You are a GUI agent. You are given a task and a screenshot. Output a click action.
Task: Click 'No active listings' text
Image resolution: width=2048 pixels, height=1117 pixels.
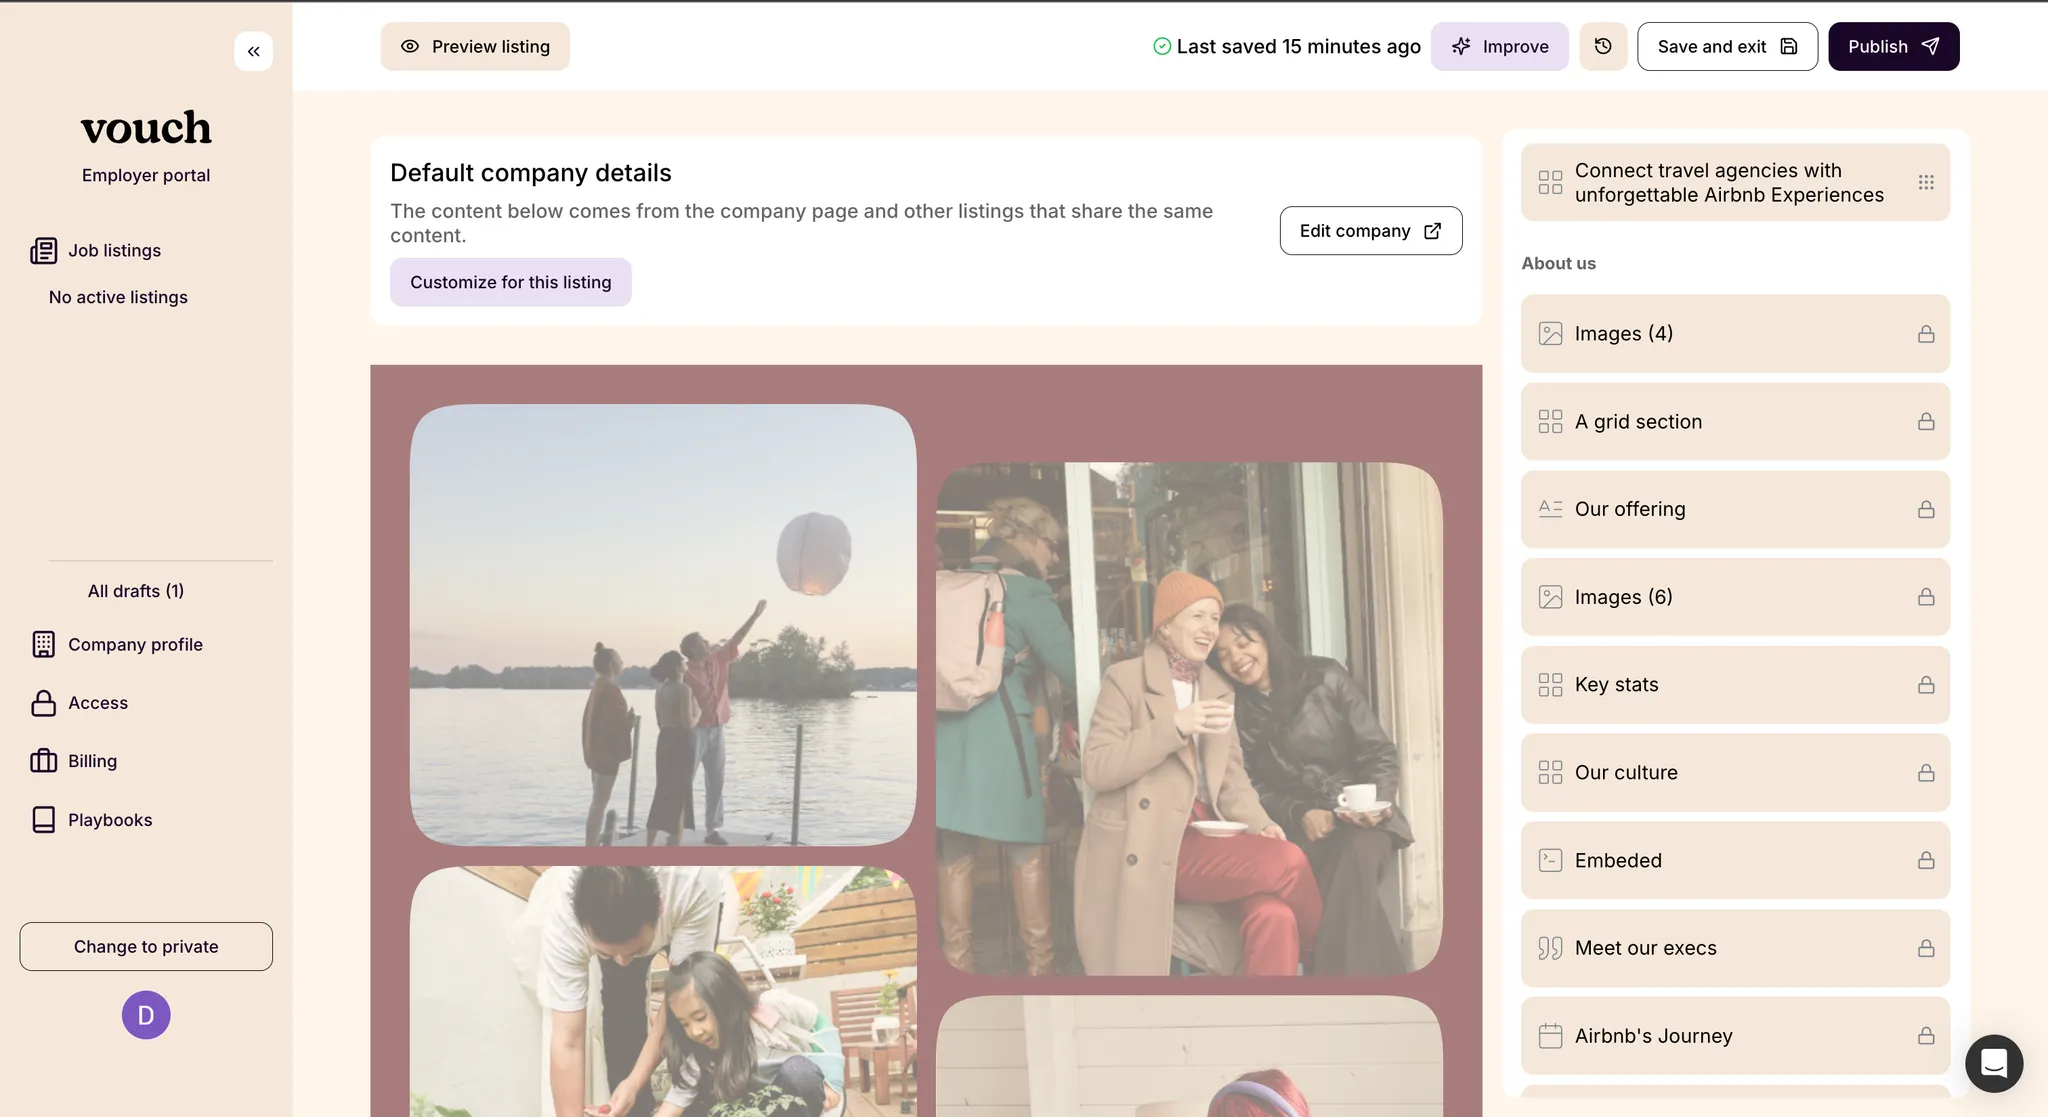point(118,298)
